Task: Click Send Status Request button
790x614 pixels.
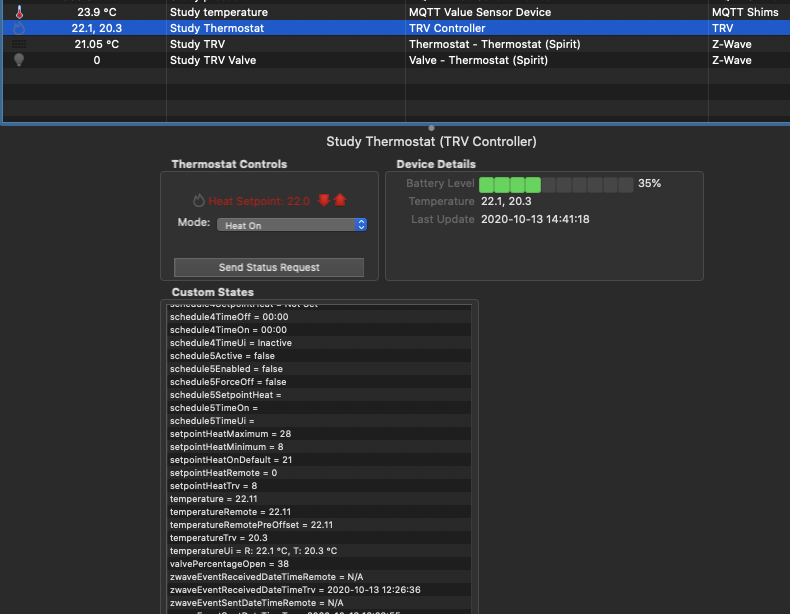Action: point(269,267)
